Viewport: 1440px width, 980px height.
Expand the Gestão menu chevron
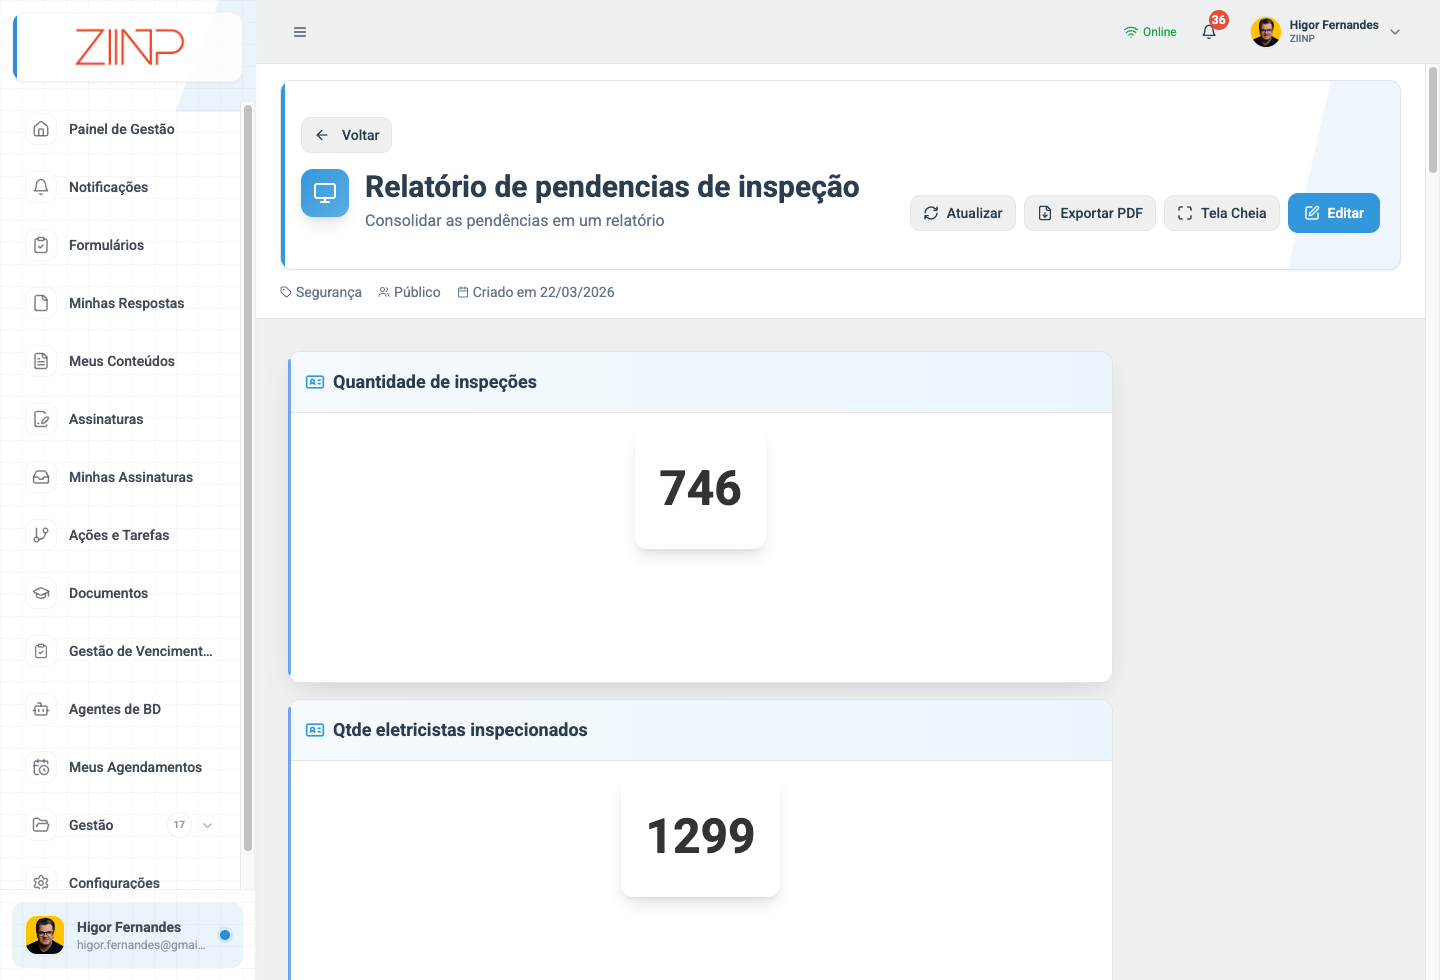pyautogui.click(x=208, y=825)
